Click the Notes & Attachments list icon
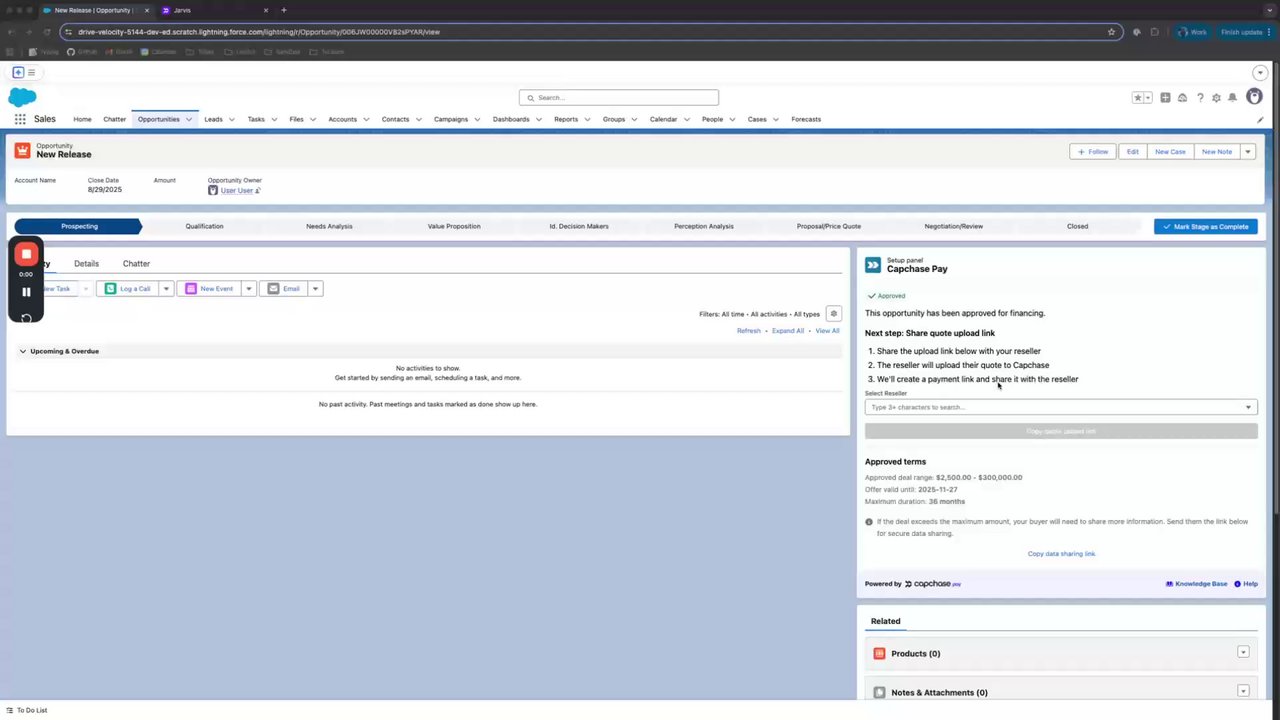 [x=880, y=692]
